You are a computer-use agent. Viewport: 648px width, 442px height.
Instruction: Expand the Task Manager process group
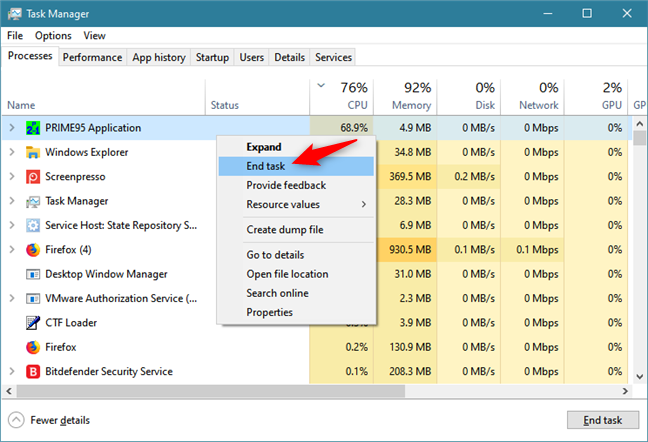tap(12, 201)
